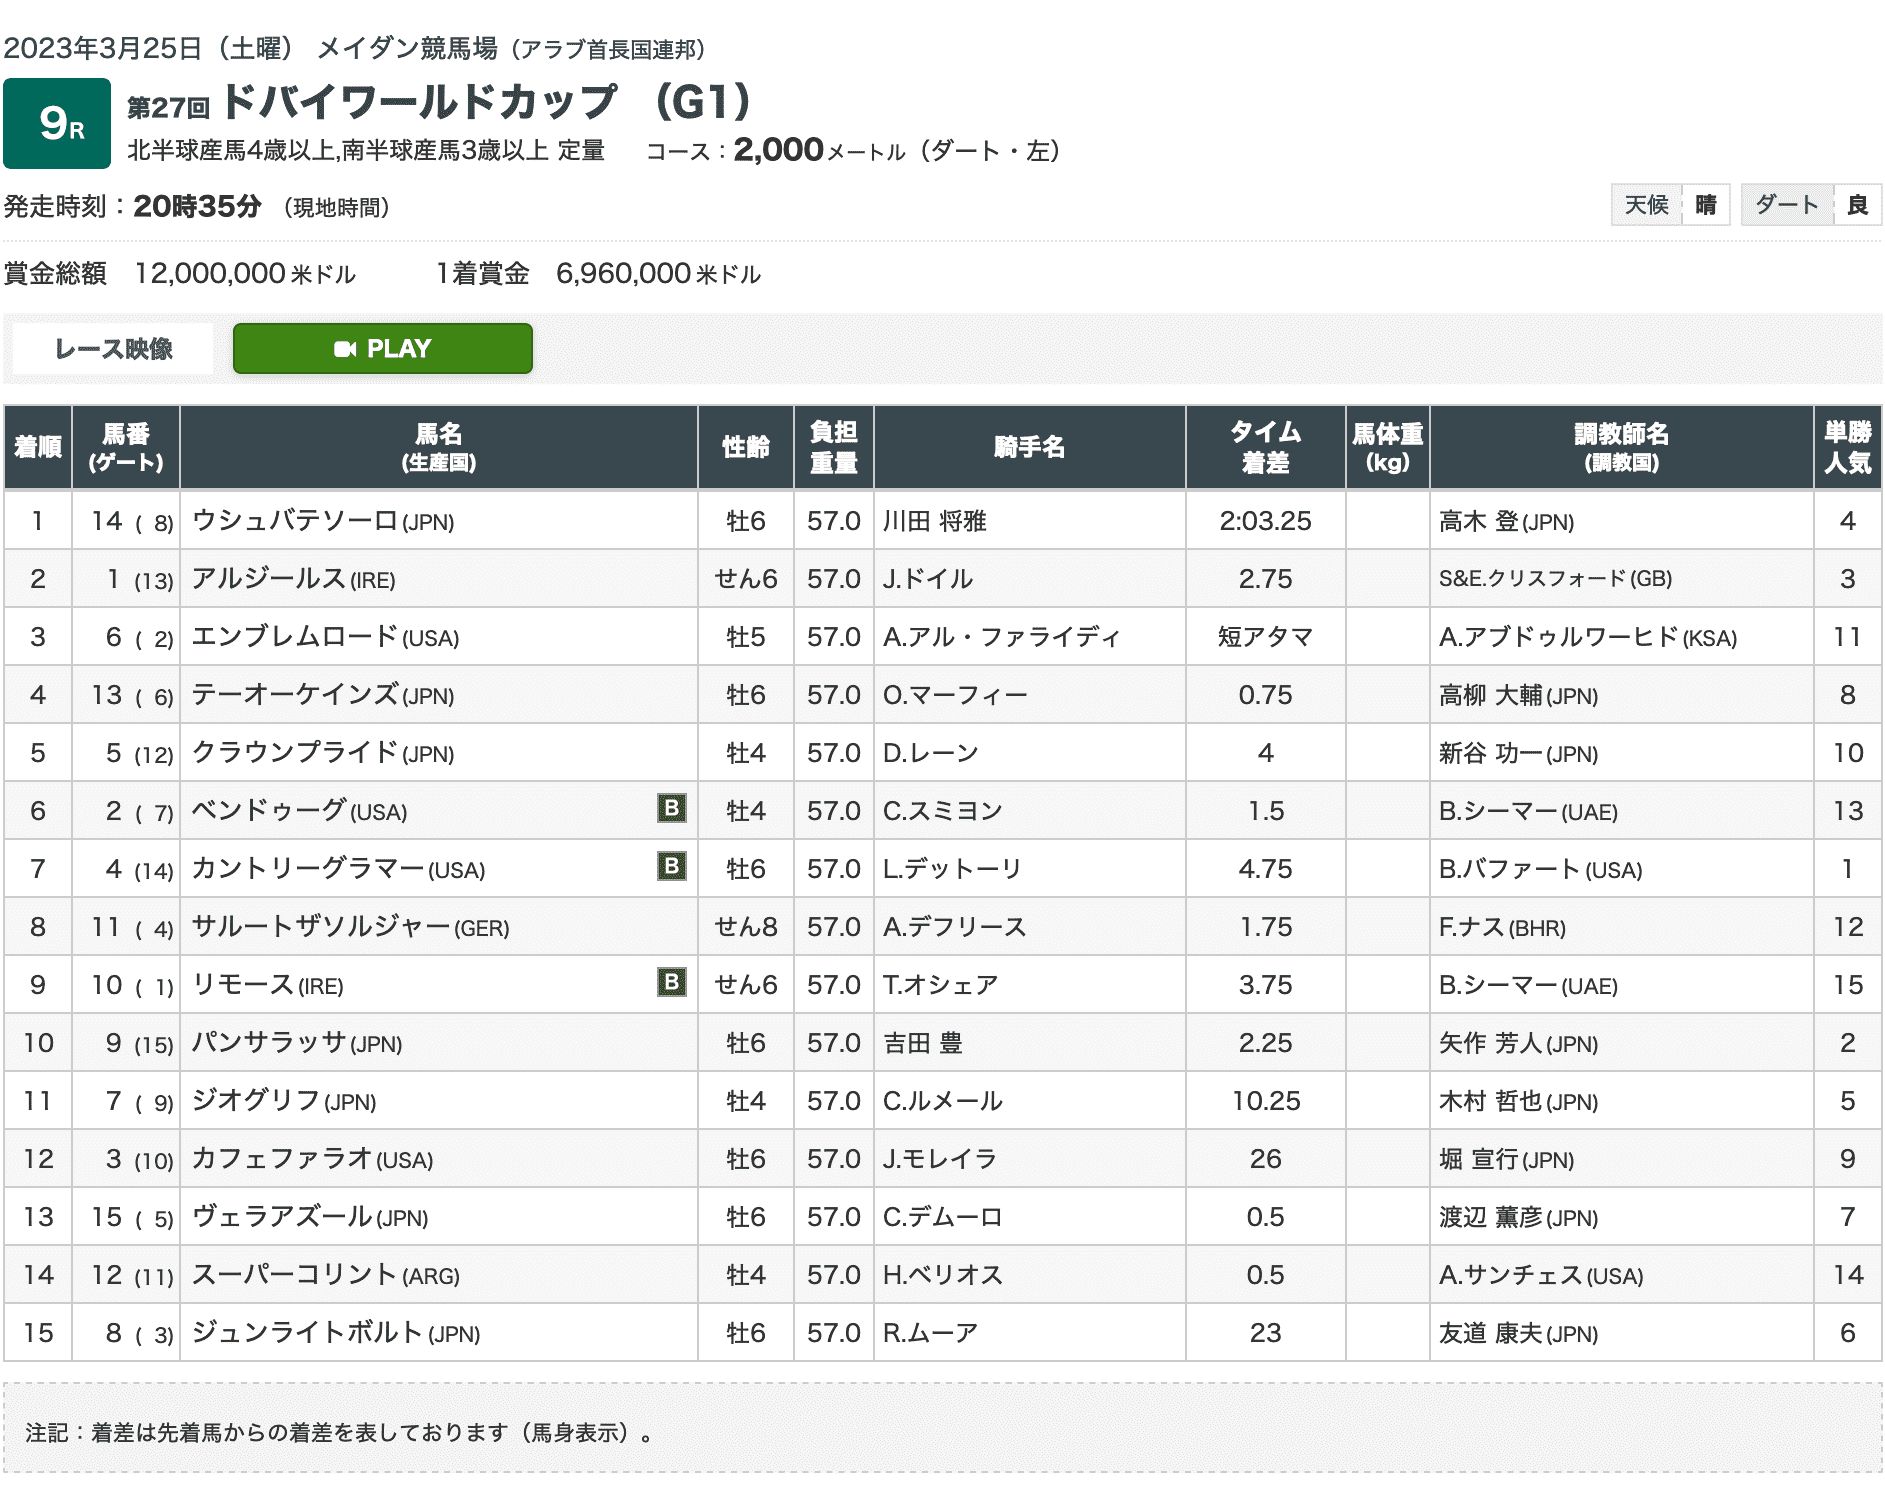The width and height of the screenshot is (1885, 1492).
Task: Click trainer name S&E.クリスフォード
Action: click(x=1532, y=579)
